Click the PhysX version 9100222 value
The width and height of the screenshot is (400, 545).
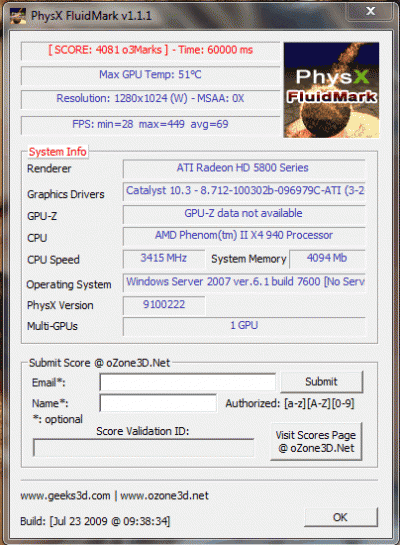click(x=164, y=305)
